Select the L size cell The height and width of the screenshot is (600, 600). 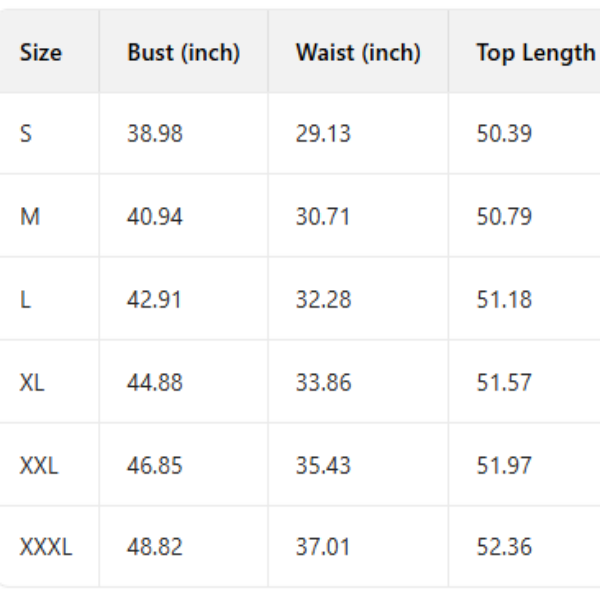25,299
